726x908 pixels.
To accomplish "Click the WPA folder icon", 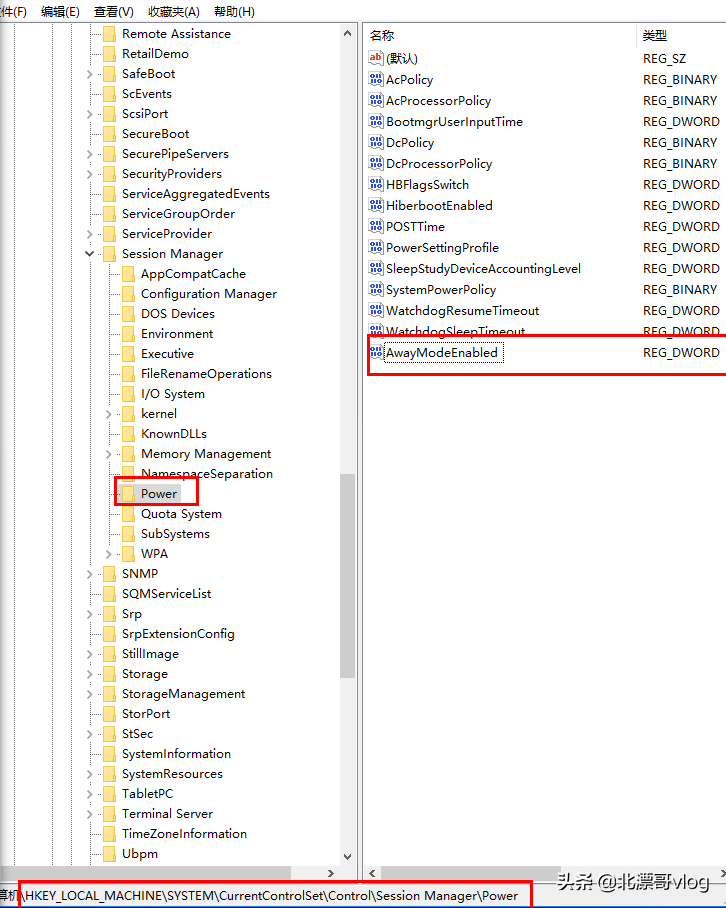I will (x=129, y=554).
